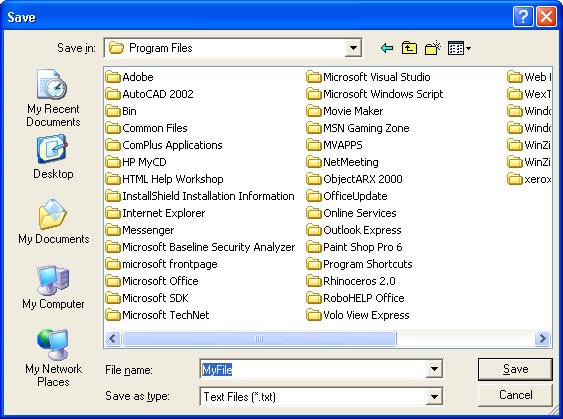Select the ObjectARX 2000 folder

[x=355, y=179]
